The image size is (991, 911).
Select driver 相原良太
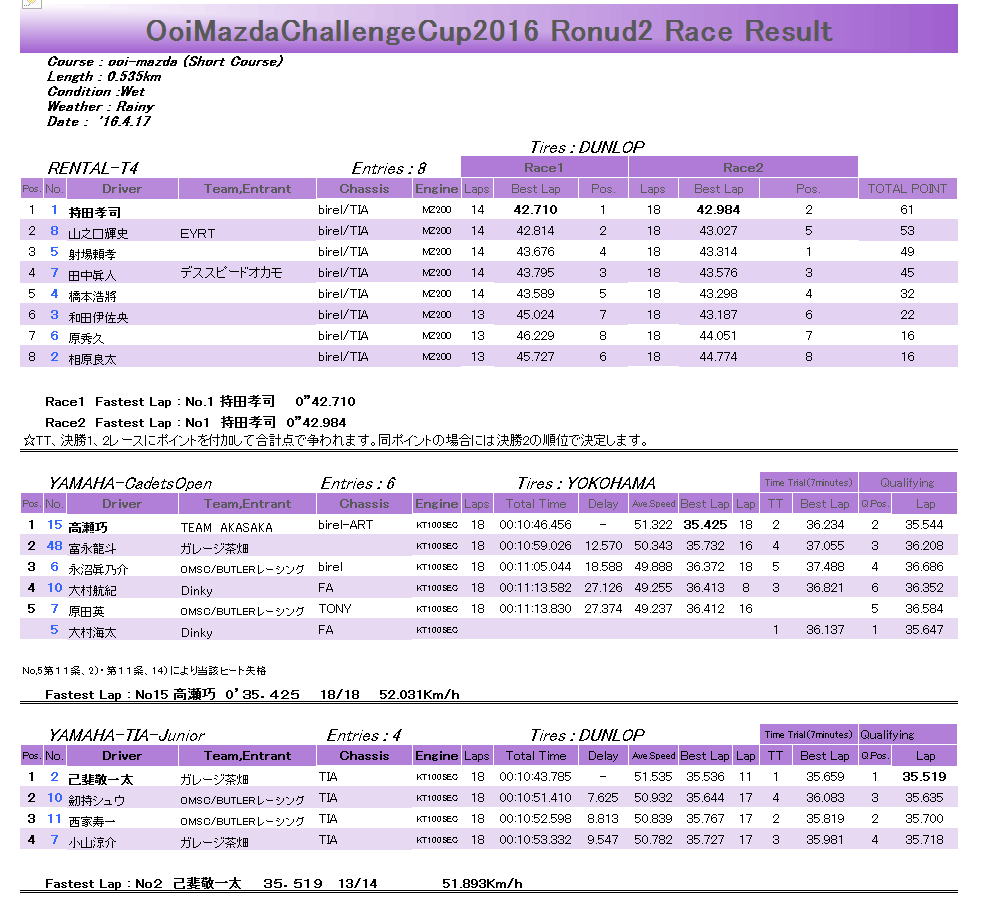92,359
